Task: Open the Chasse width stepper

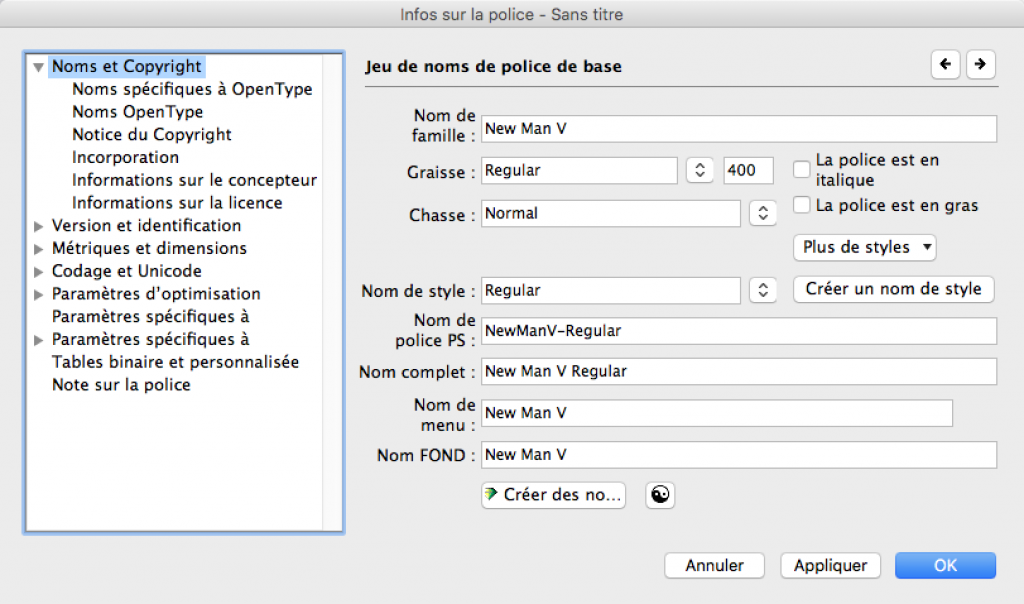Action: point(762,213)
